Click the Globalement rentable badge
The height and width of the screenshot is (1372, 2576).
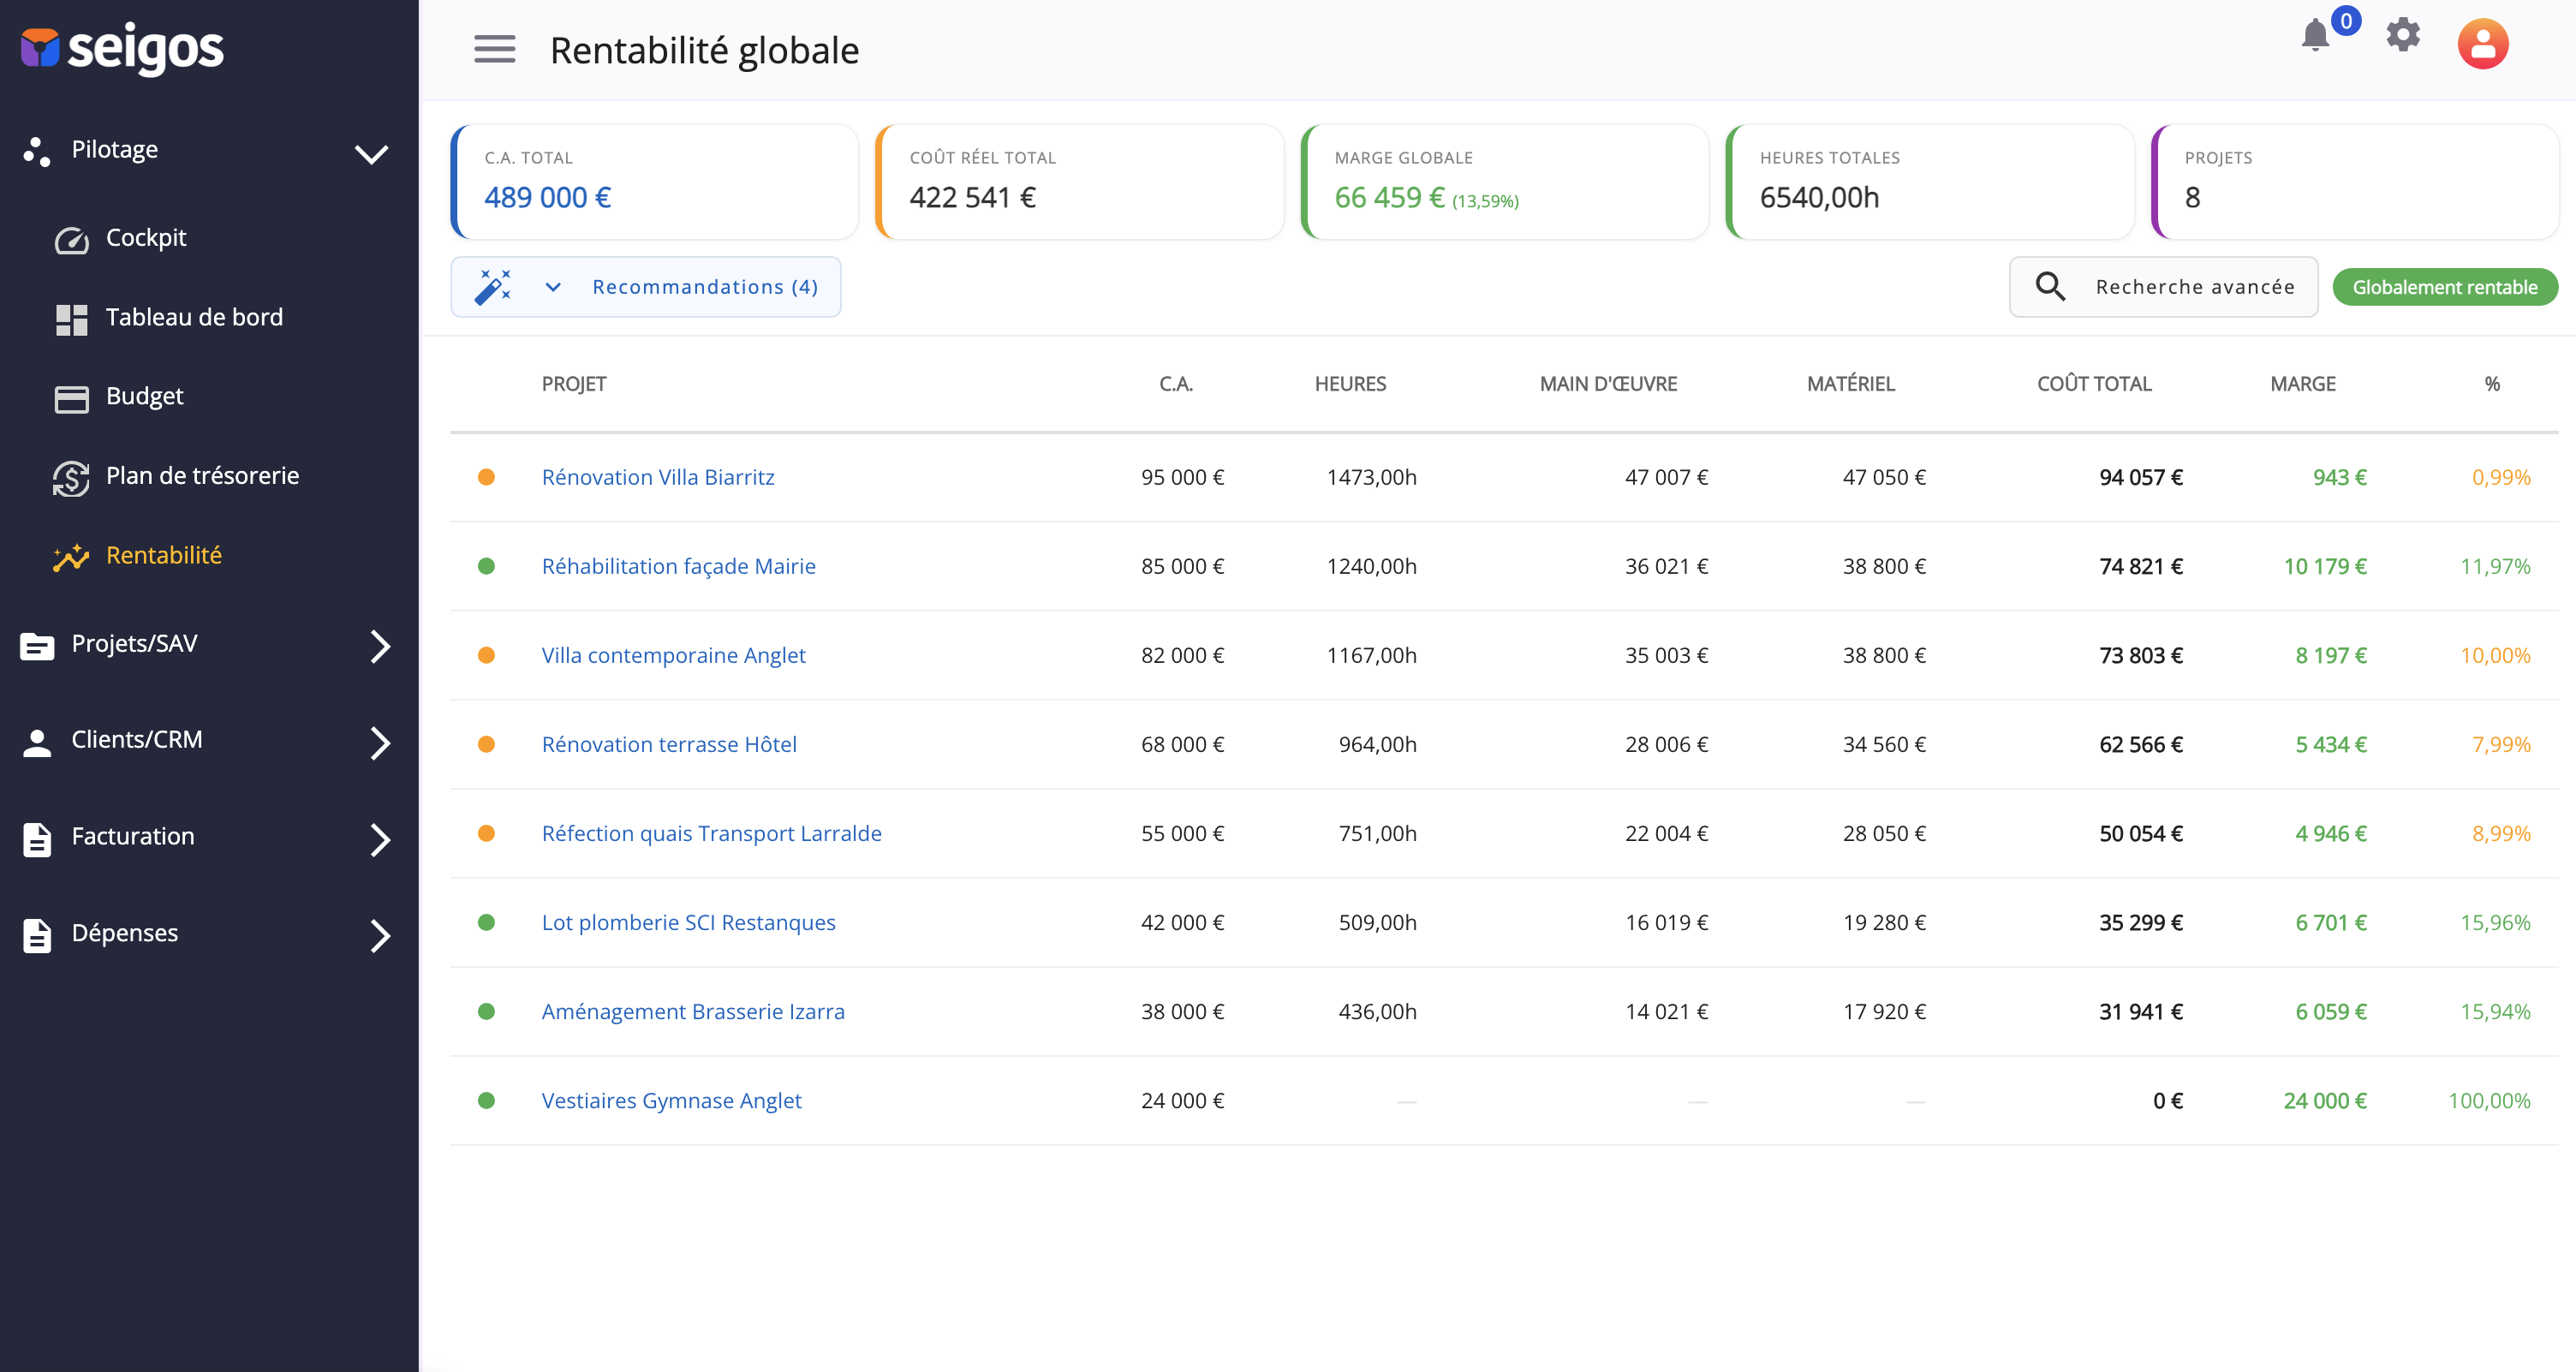2445,287
